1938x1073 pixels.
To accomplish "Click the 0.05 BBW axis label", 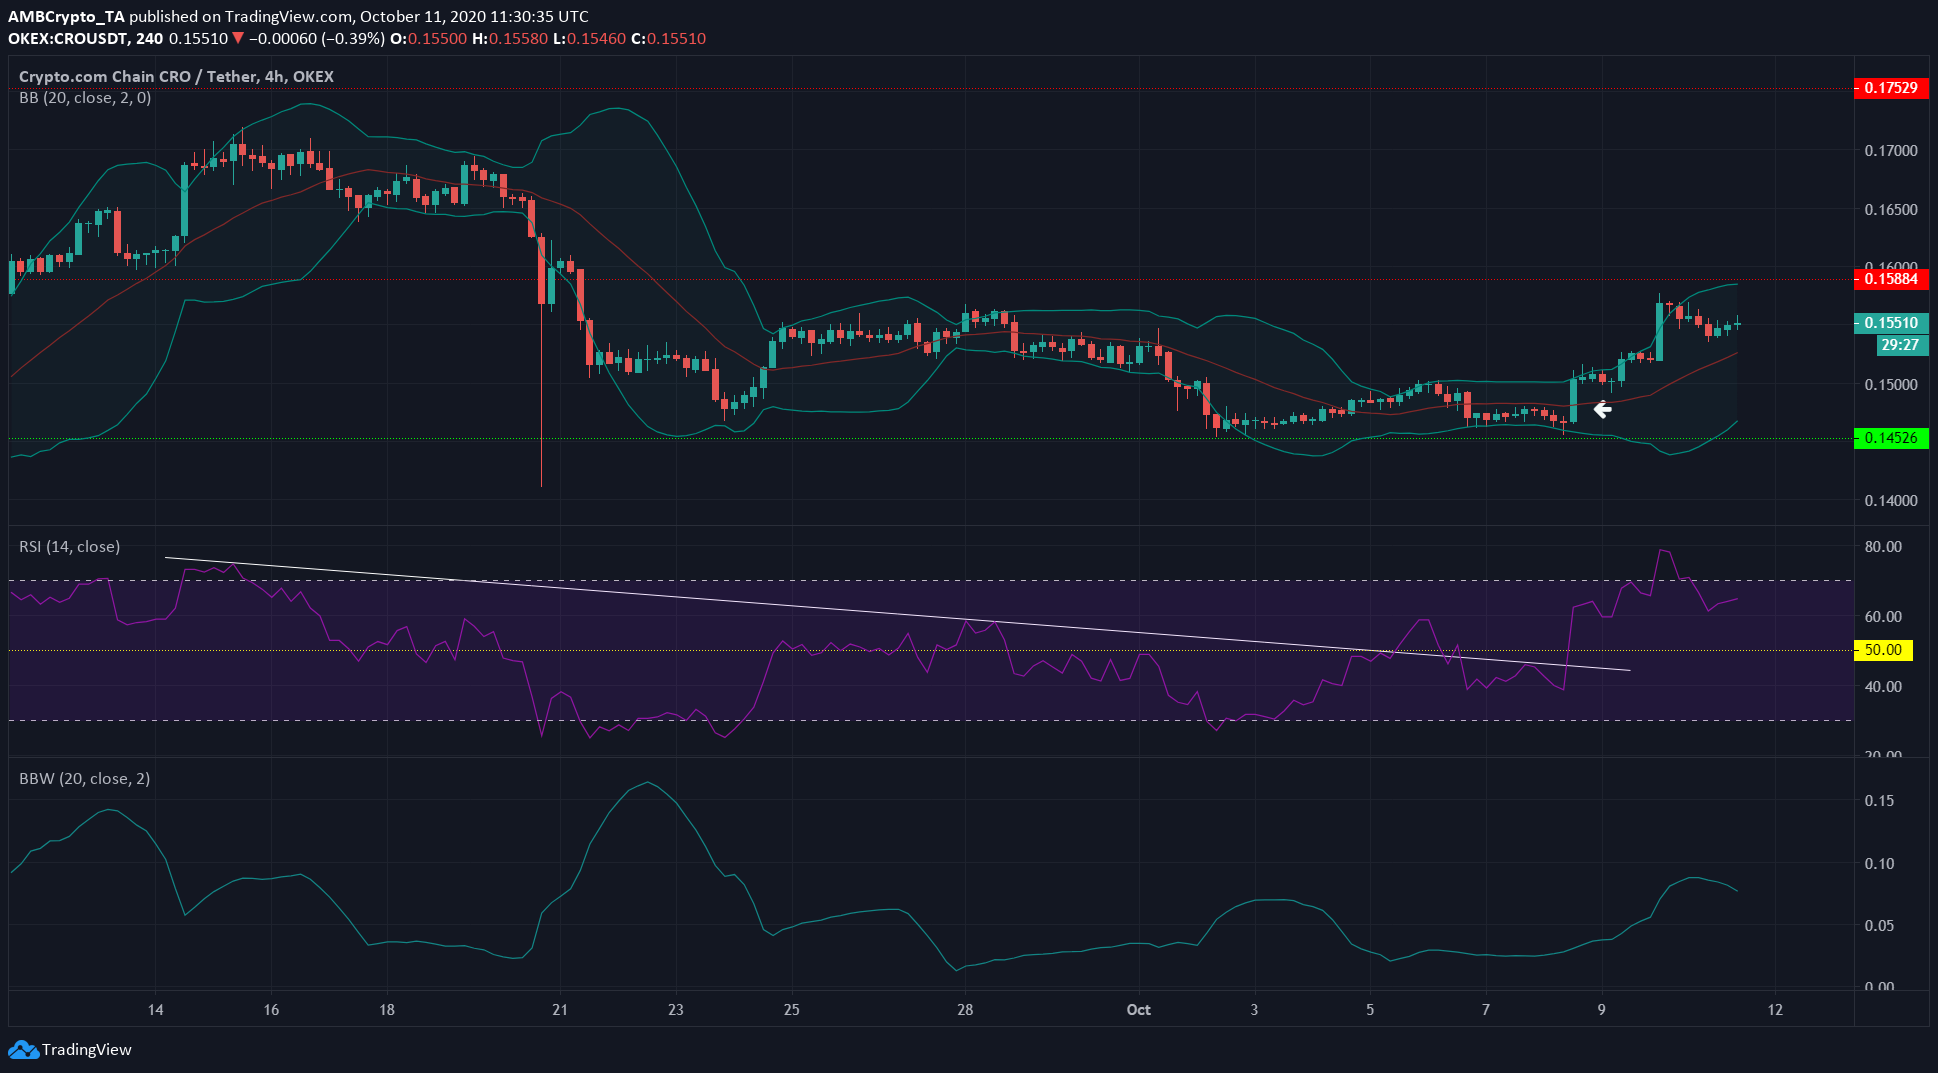I will [x=1879, y=926].
